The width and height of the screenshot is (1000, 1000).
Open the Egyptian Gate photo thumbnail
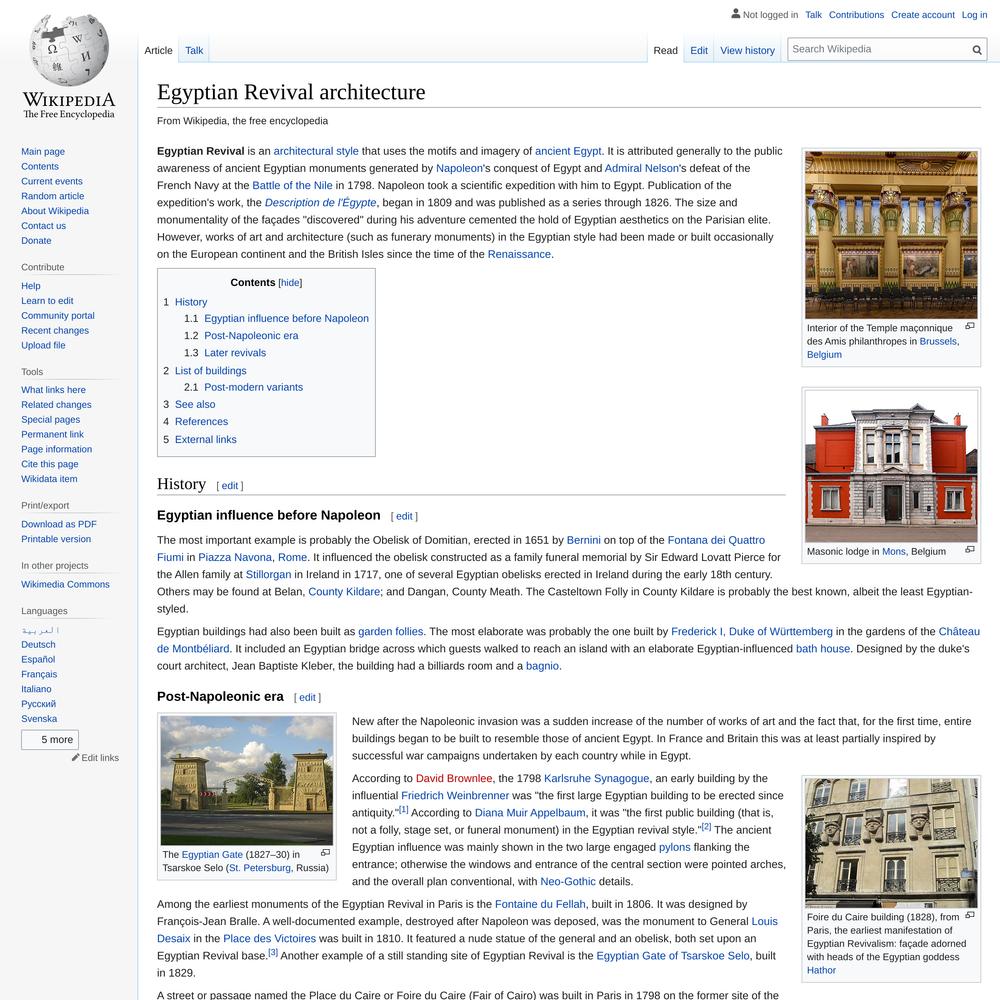coord(247,780)
